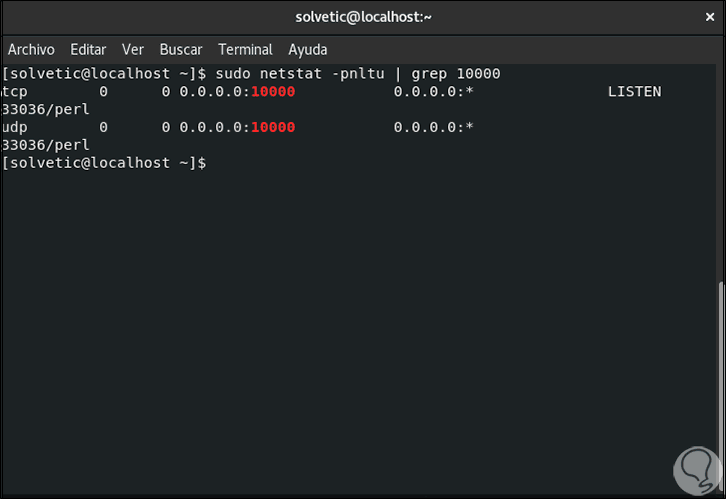Open the Ayuda help menu
The height and width of the screenshot is (499, 727).
point(308,49)
